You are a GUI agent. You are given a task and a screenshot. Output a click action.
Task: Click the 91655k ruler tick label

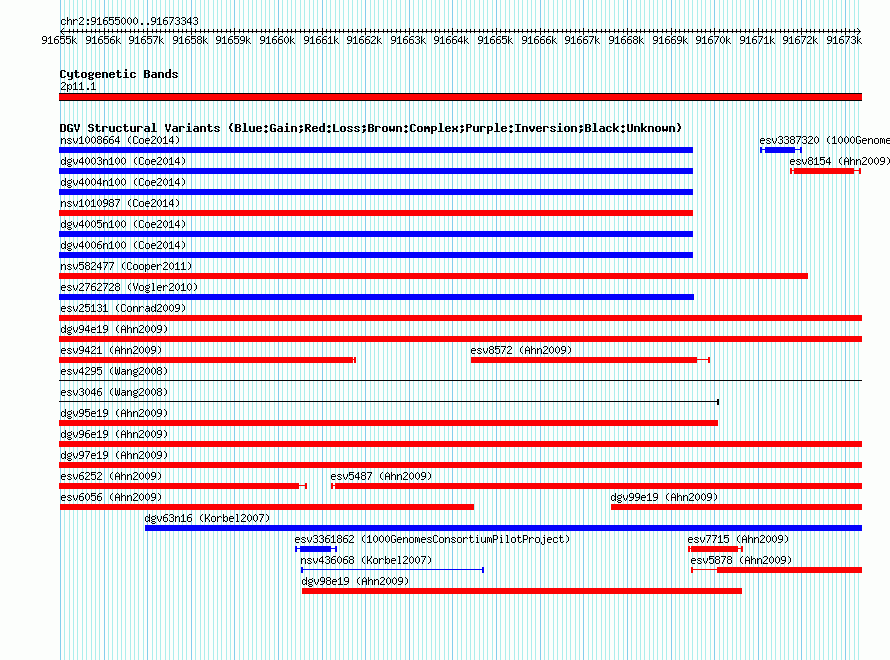click(x=59, y=40)
